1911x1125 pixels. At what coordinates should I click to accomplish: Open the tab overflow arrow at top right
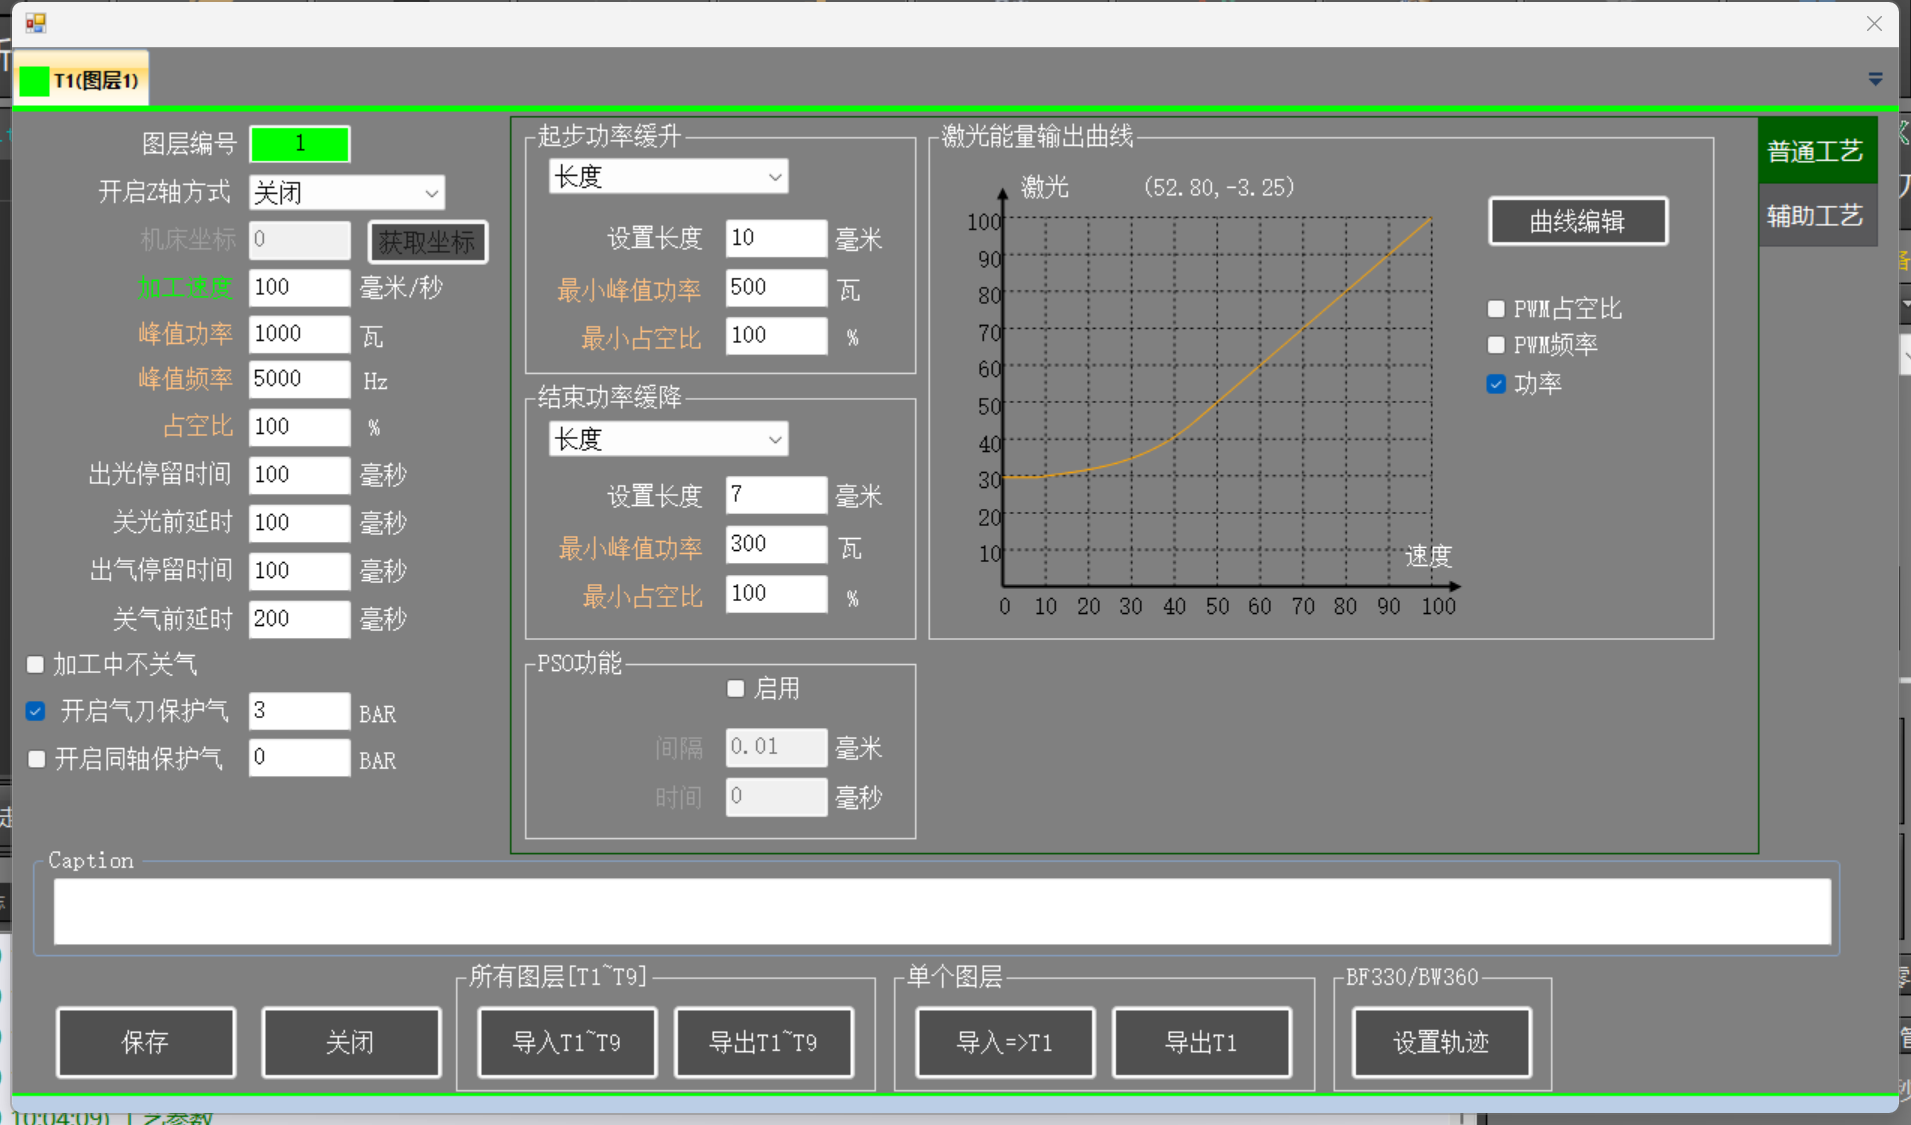tap(1875, 79)
